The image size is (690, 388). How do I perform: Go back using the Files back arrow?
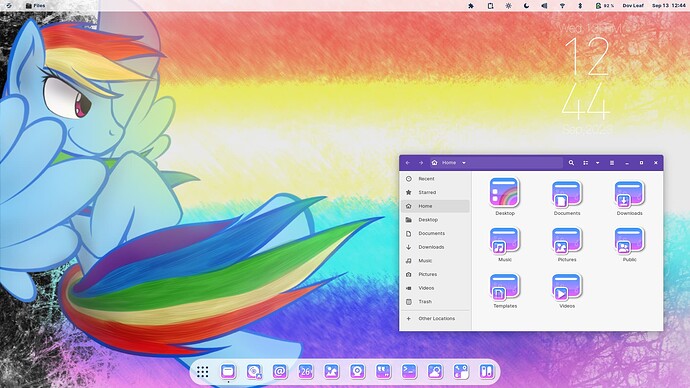pyautogui.click(x=408, y=163)
